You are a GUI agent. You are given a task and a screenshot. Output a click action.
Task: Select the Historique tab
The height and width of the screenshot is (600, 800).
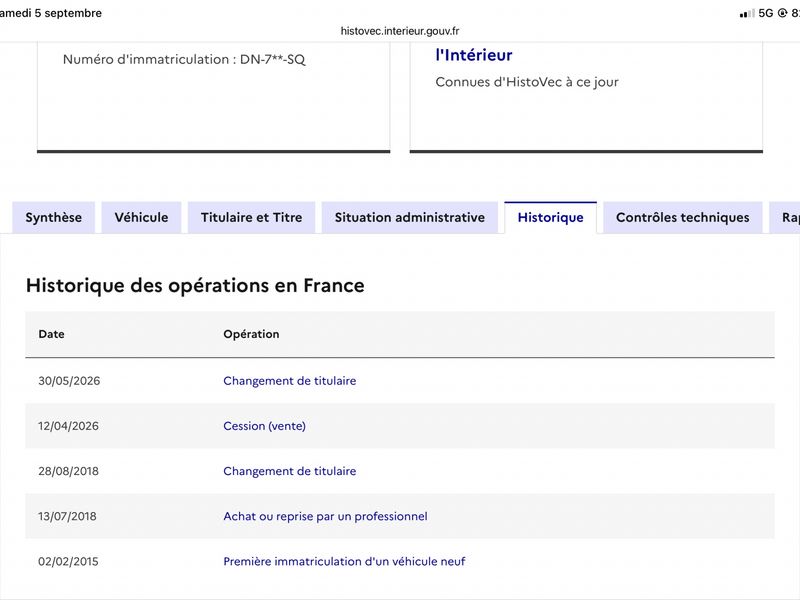551,217
